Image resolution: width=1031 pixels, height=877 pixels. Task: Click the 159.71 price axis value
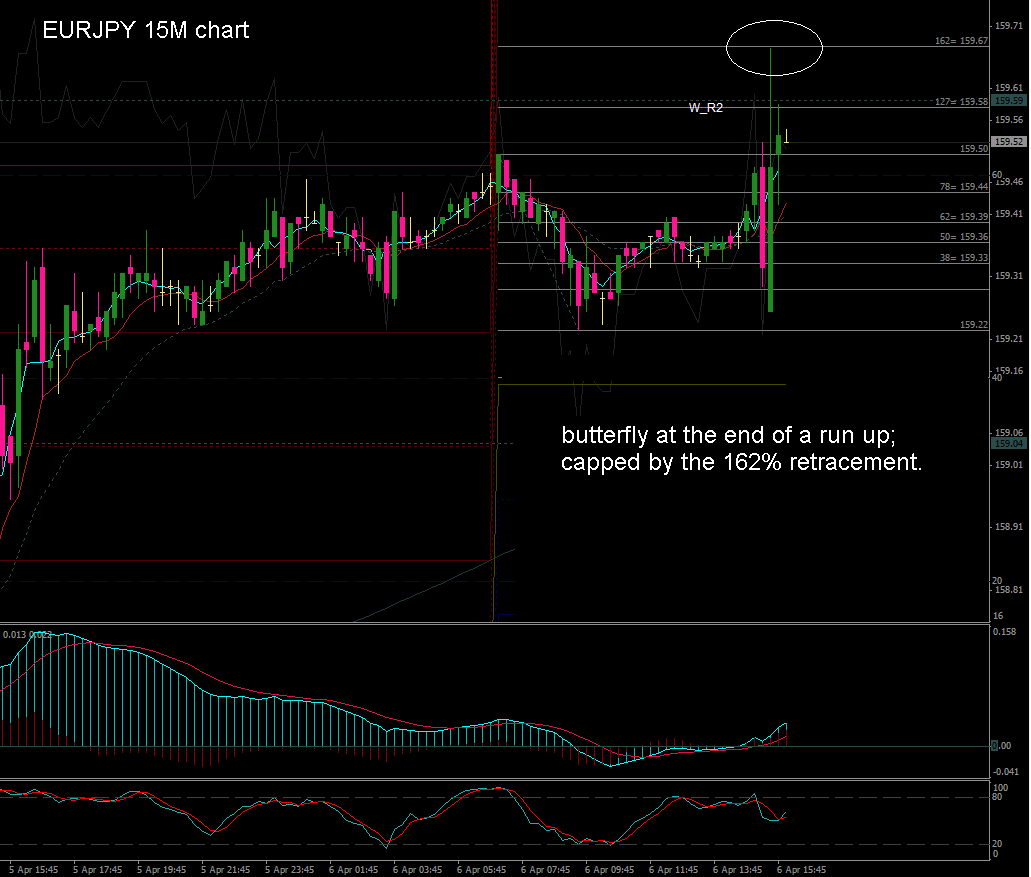point(1009,26)
